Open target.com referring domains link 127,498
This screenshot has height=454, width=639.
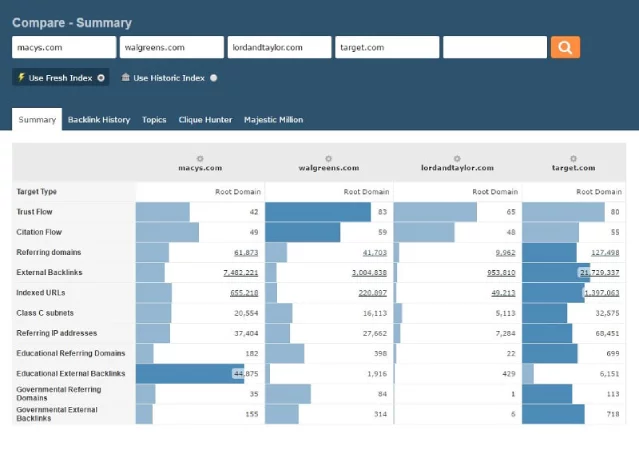[605, 253]
